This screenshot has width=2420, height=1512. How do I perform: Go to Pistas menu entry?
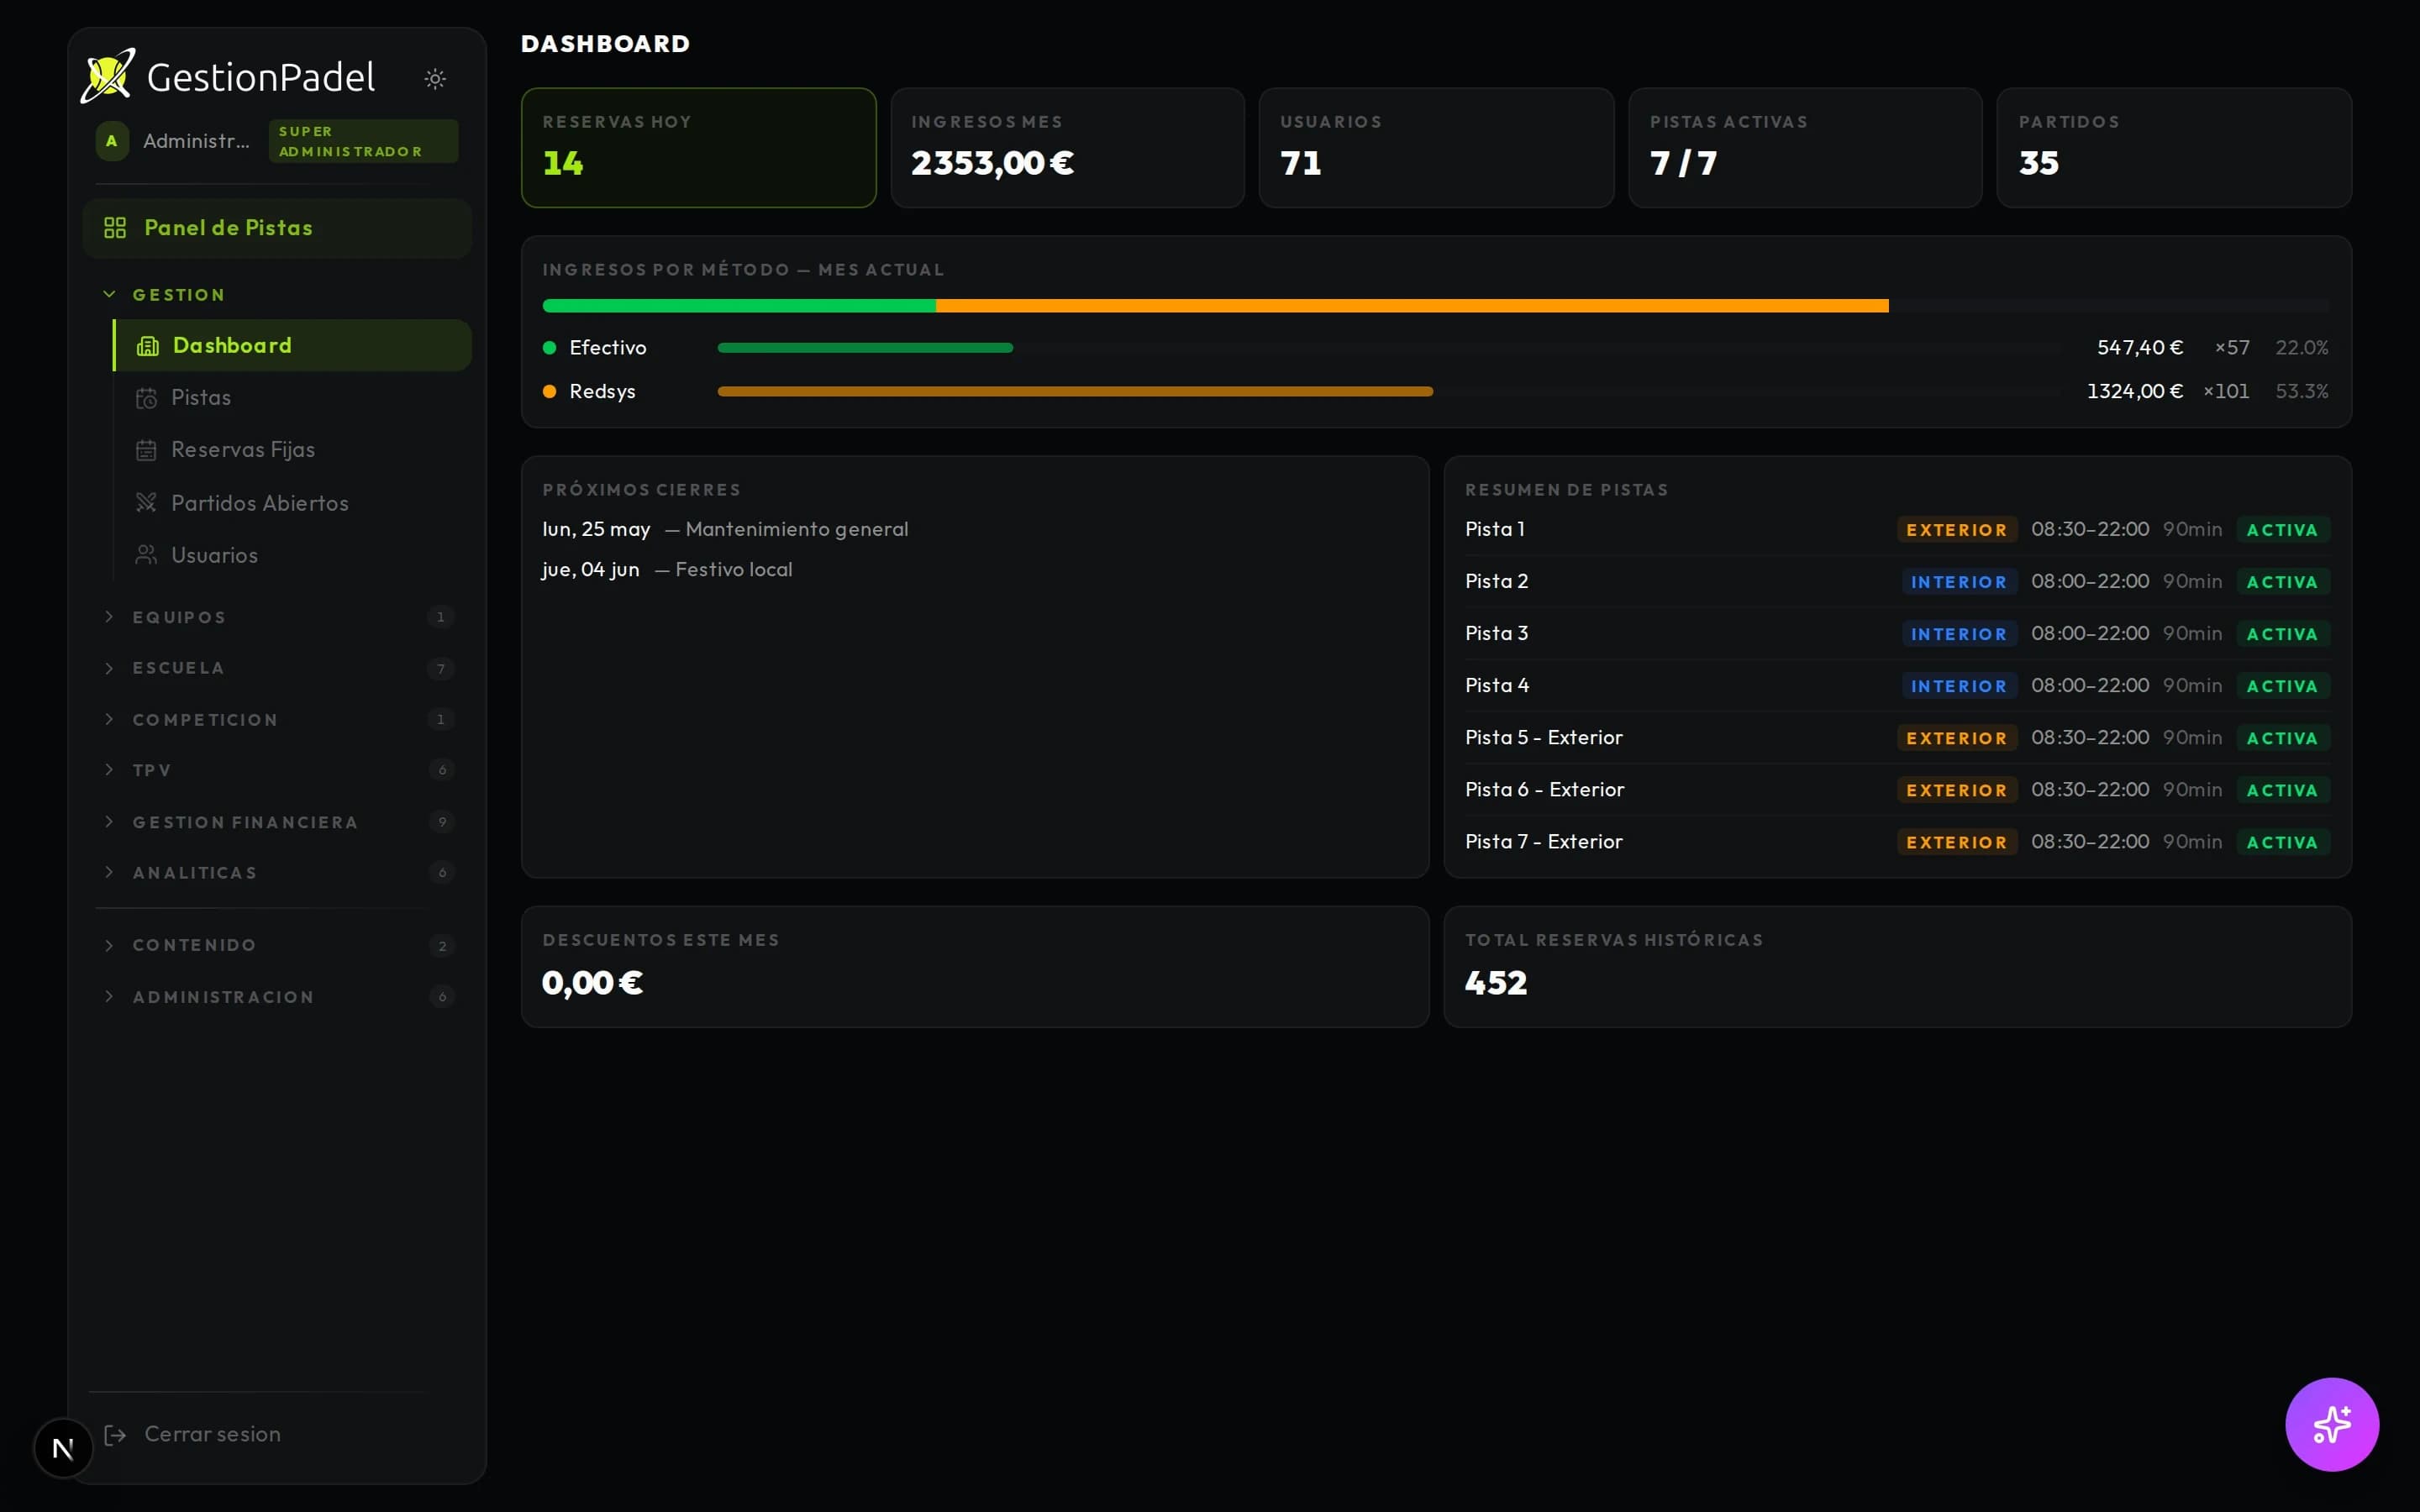click(292, 398)
